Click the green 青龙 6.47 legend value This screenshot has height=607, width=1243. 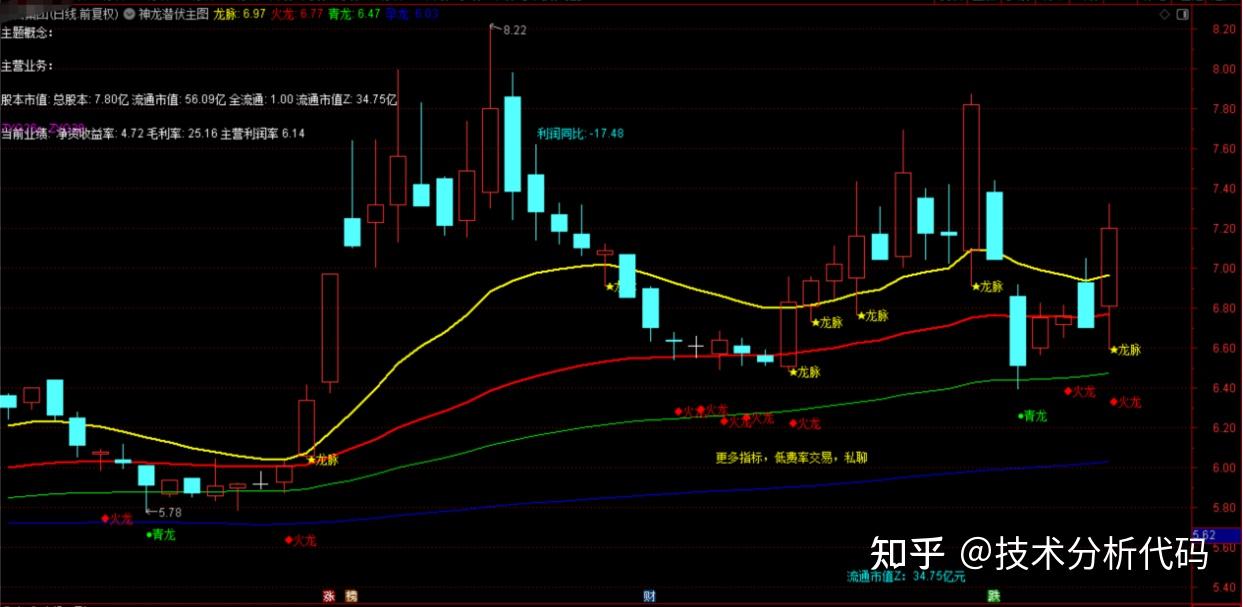point(354,15)
